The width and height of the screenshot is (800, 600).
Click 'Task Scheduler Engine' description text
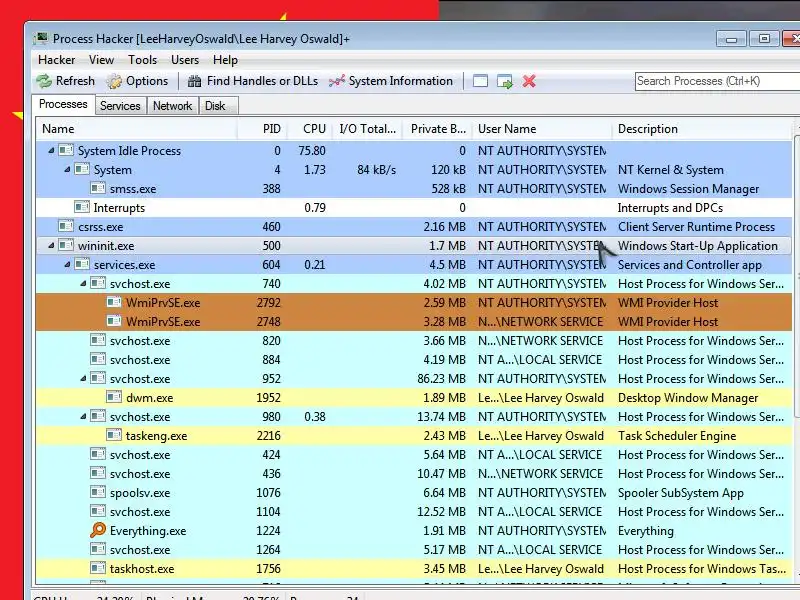(x=677, y=436)
